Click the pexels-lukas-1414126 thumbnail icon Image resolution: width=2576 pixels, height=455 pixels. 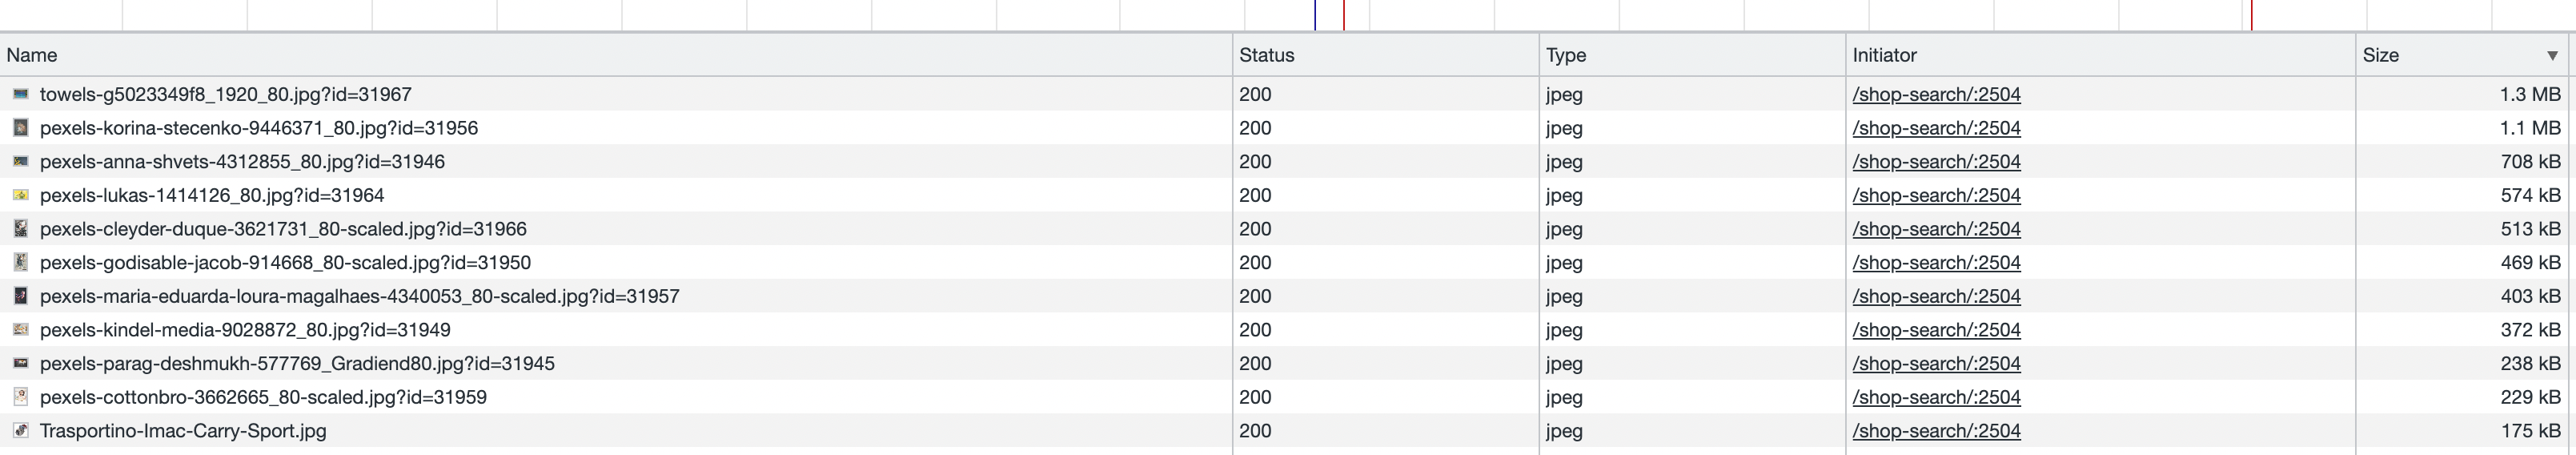pos(20,195)
